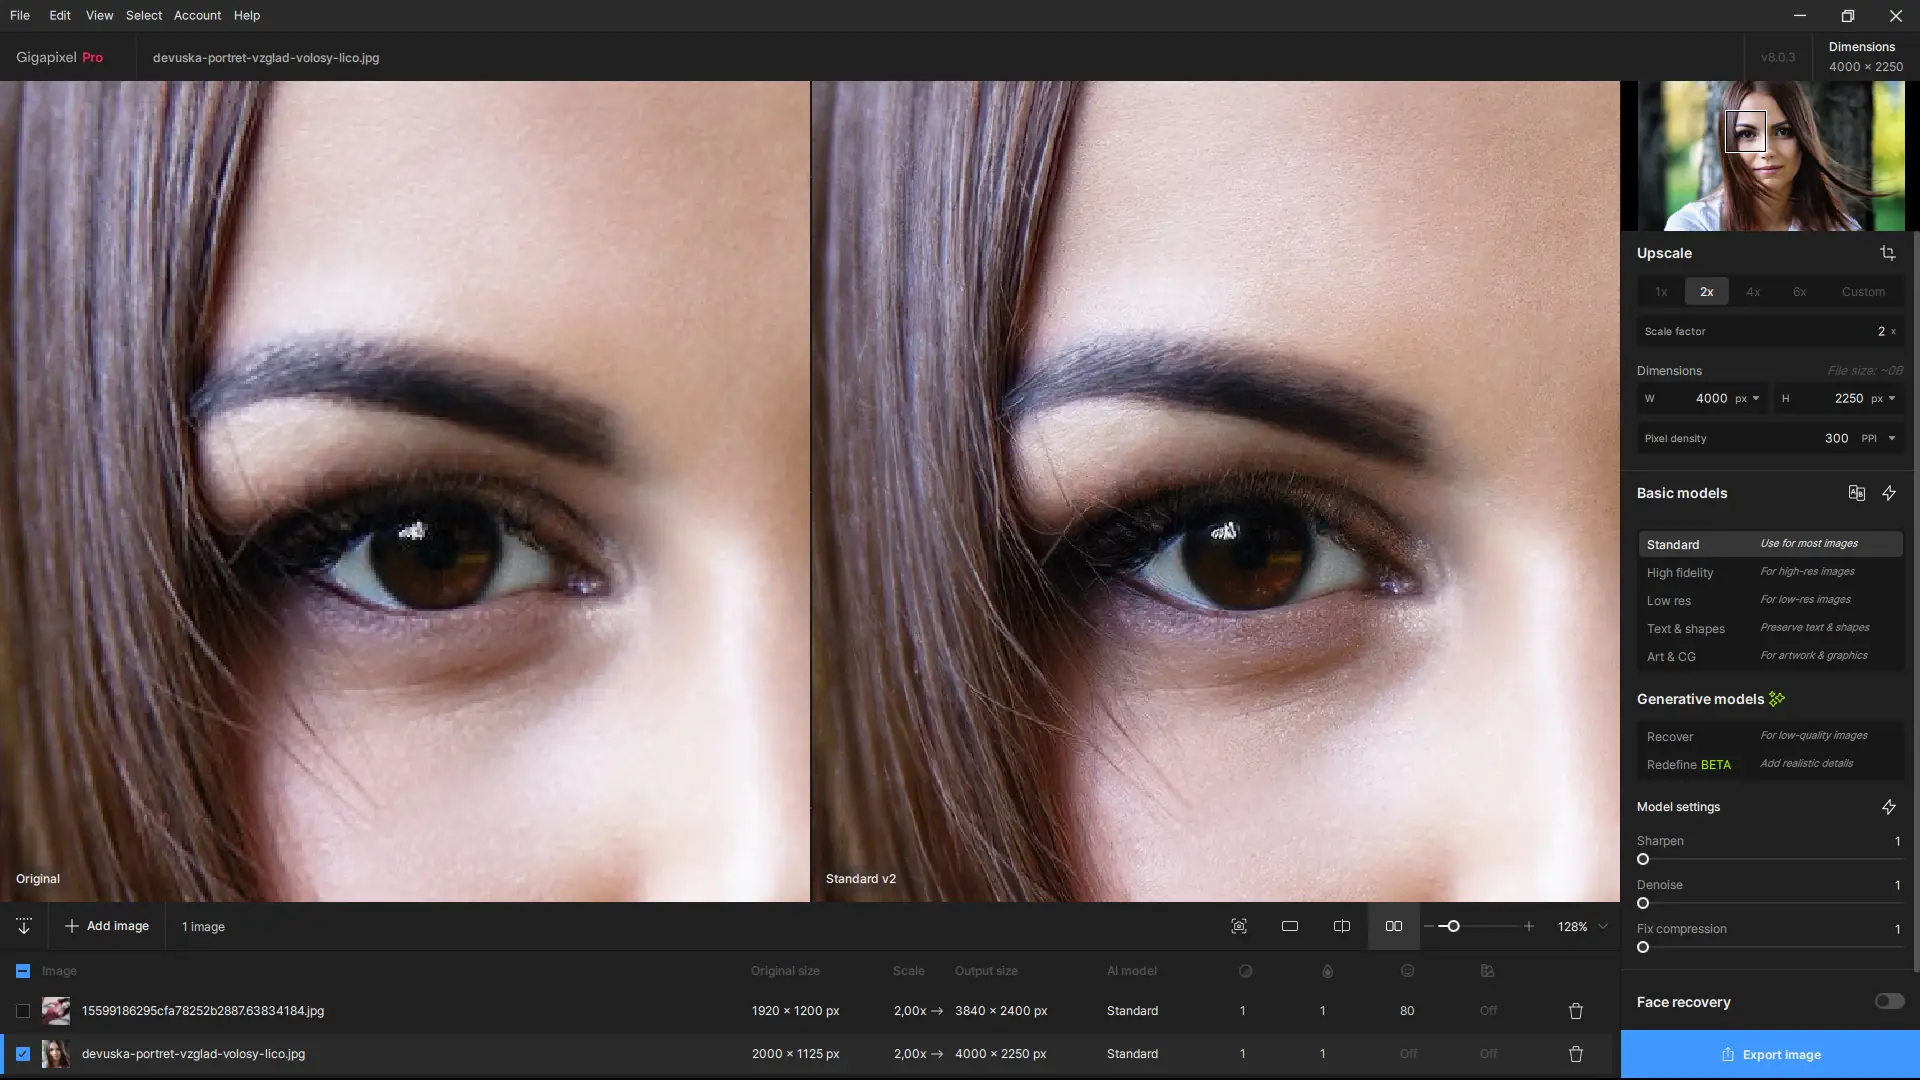Open the PPI pixel density unit dropdown
The height and width of the screenshot is (1080, 1920).
click(1891, 438)
